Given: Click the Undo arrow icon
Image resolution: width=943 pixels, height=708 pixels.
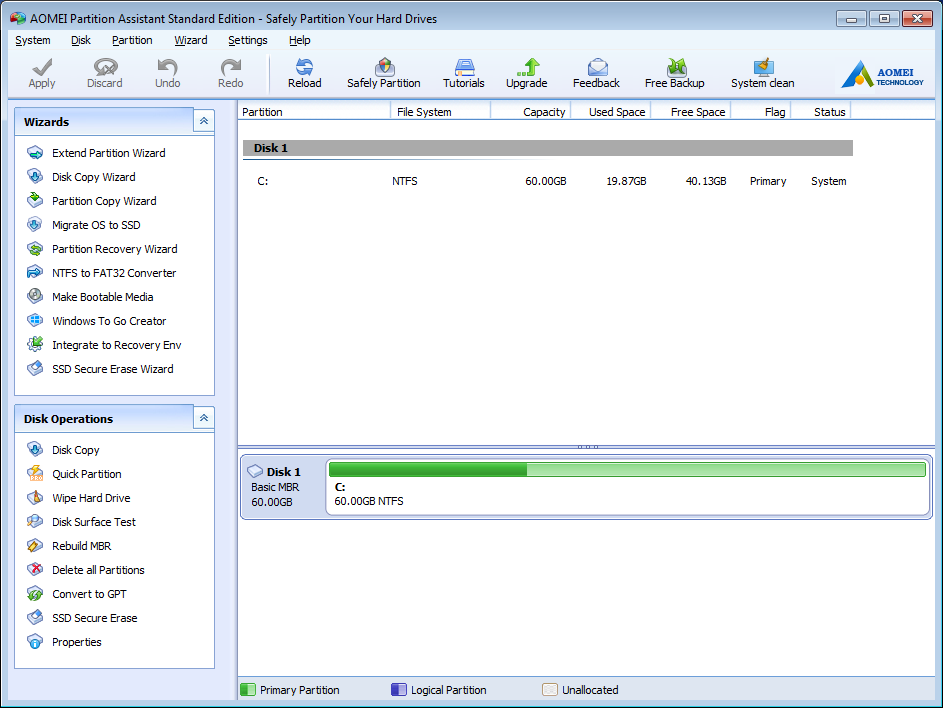Looking at the screenshot, I should (x=167, y=67).
